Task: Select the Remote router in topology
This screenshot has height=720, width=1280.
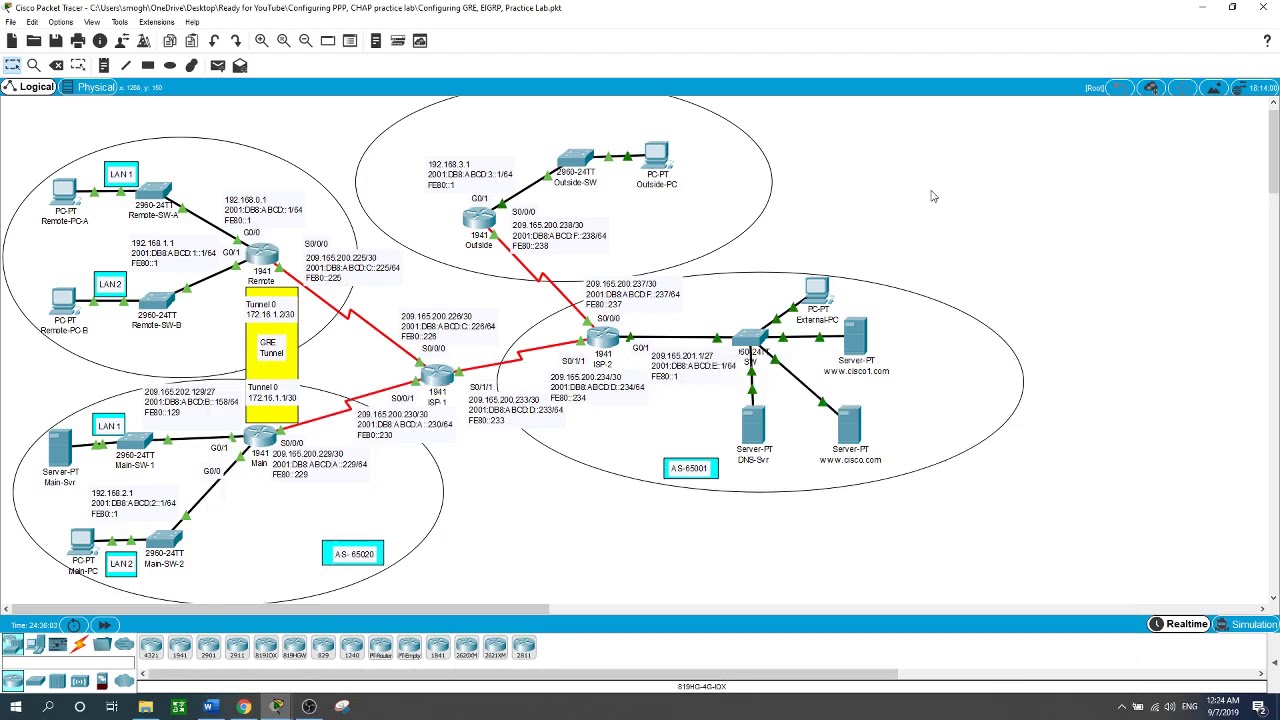Action: tap(262, 256)
